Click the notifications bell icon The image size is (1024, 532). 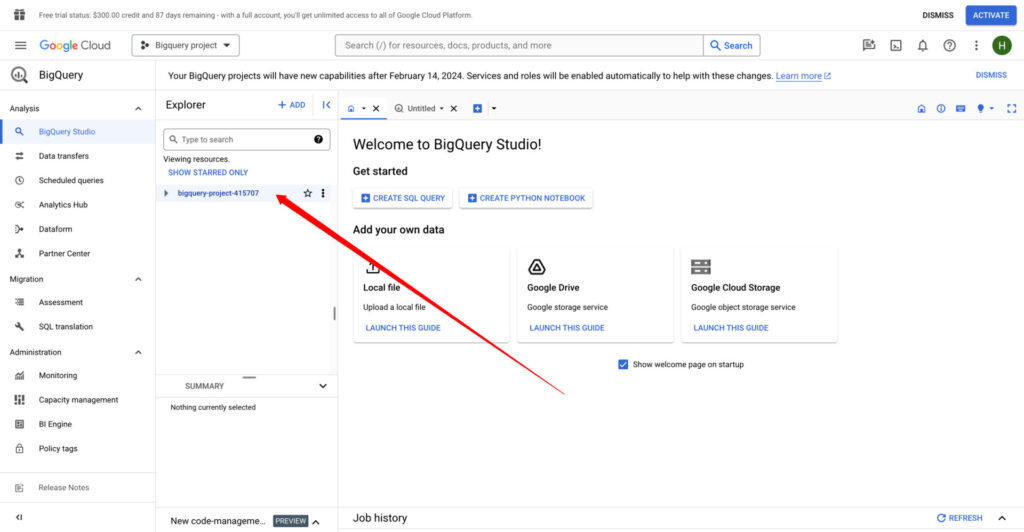click(923, 45)
